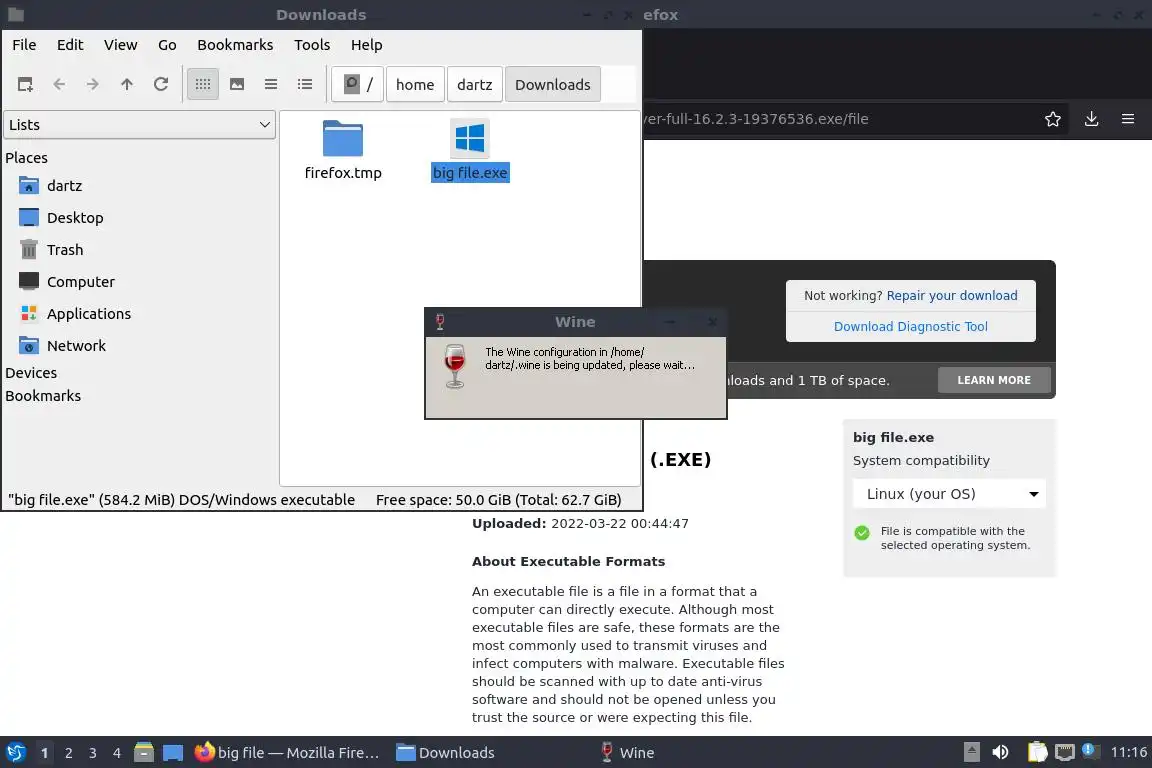Open the View menu
Screen dimensions: 1152x768
pos(120,45)
